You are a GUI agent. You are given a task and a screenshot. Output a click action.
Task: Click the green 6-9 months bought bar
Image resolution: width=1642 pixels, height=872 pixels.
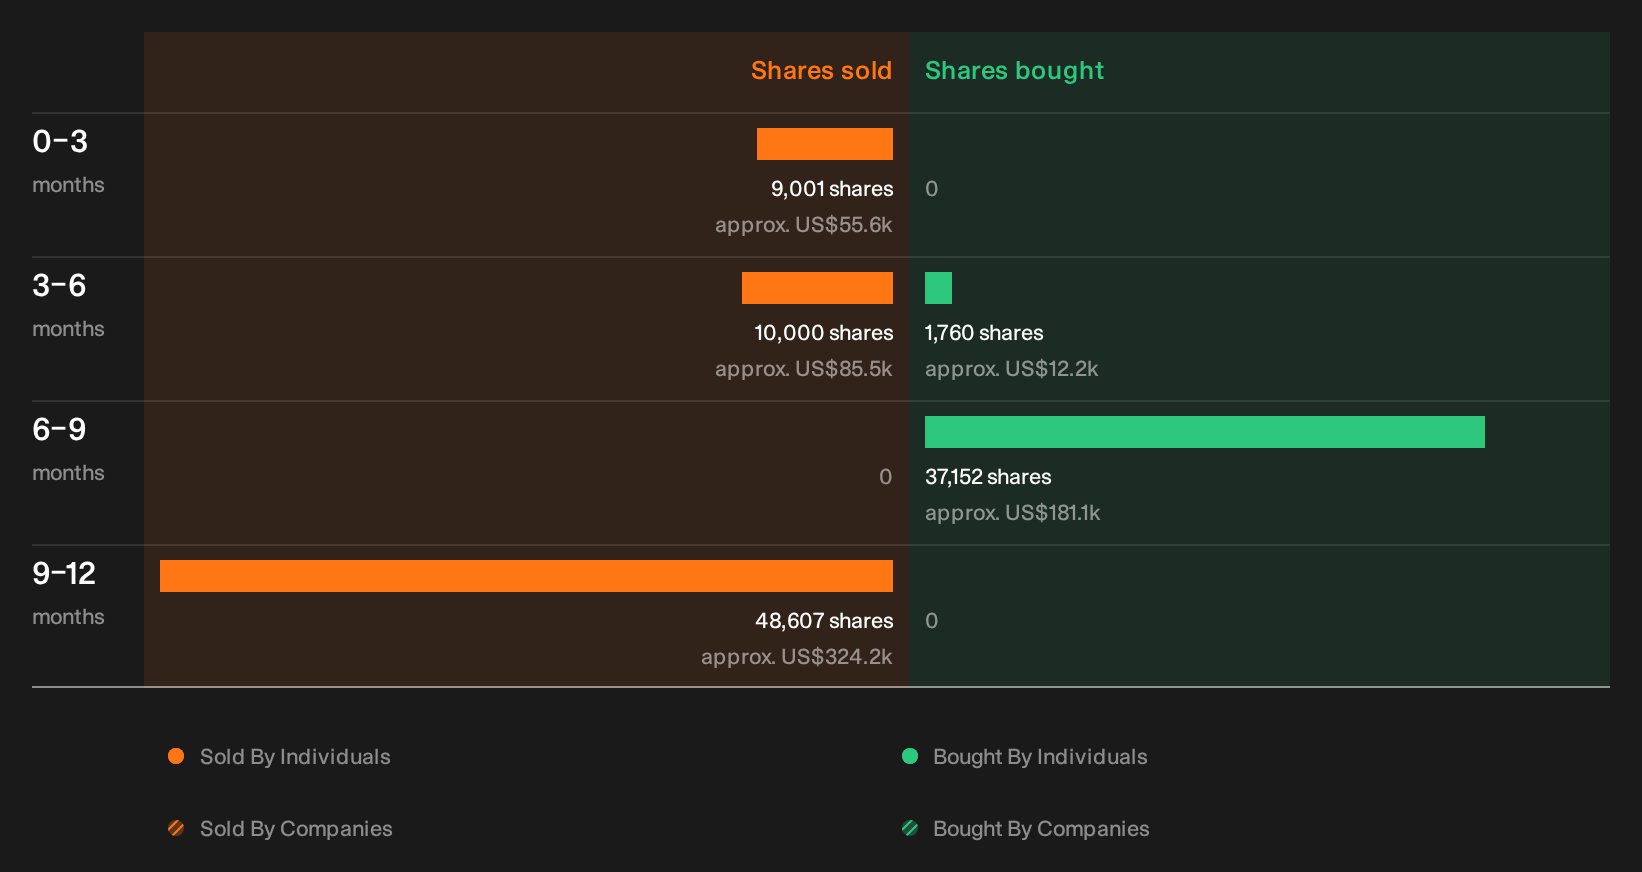pyautogui.click(x=1205, y=432)
